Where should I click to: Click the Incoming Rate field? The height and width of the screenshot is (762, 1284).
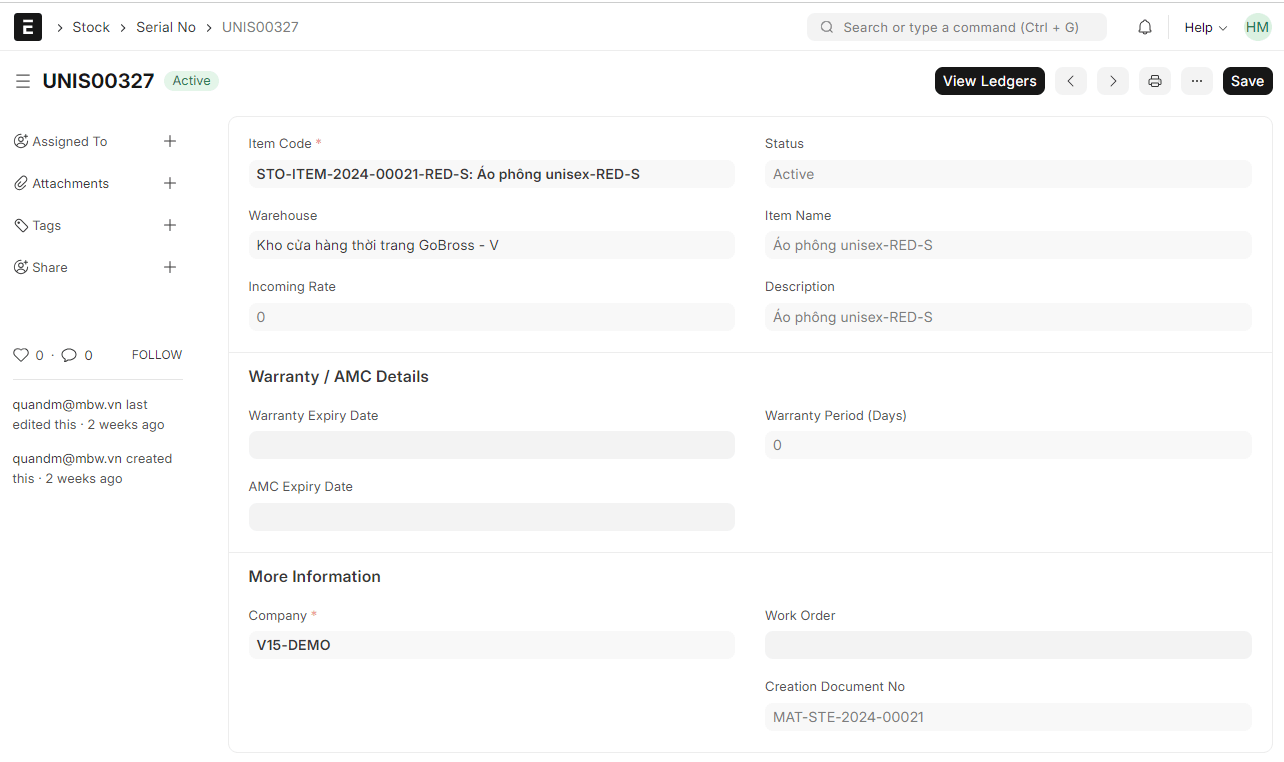coord(491,317)
